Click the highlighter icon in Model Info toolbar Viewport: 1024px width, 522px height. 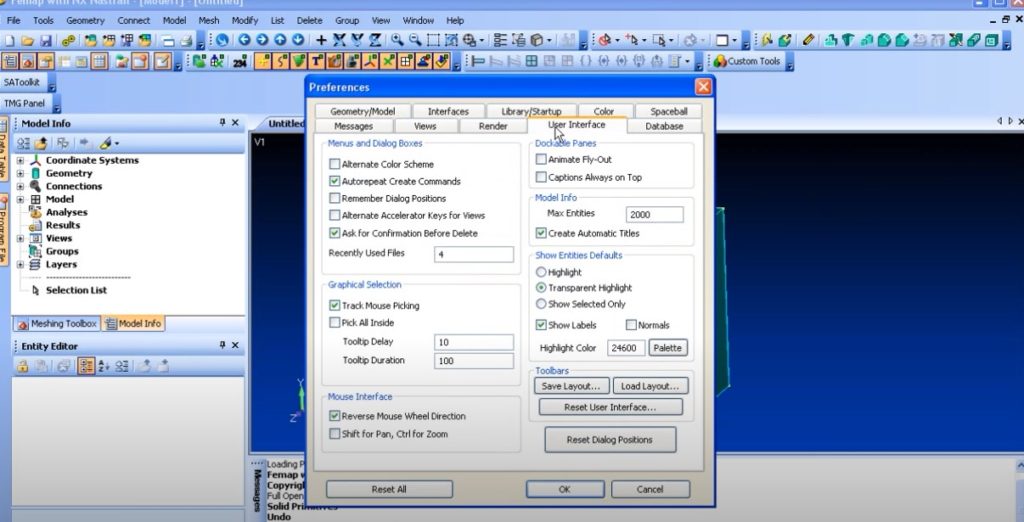pyautogui.click(x=105, y=143)
